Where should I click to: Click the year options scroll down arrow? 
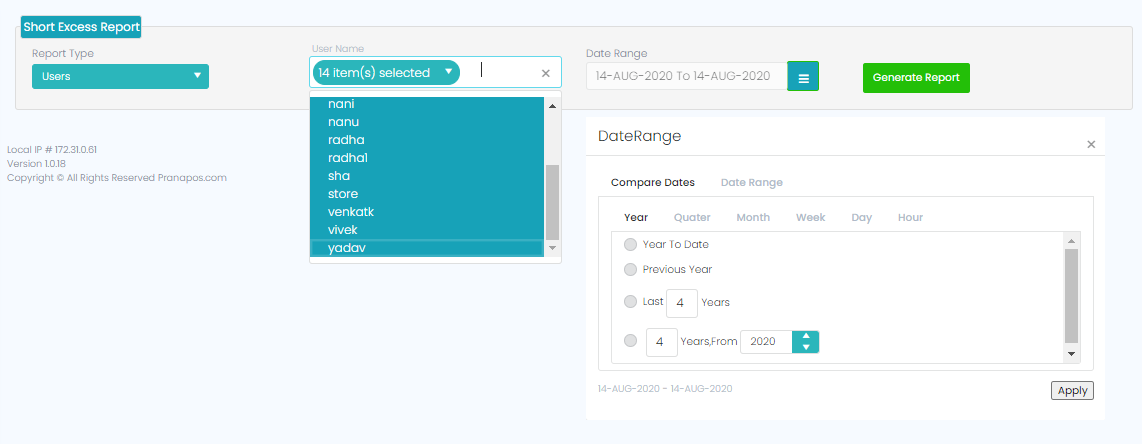pos(1071,354)
